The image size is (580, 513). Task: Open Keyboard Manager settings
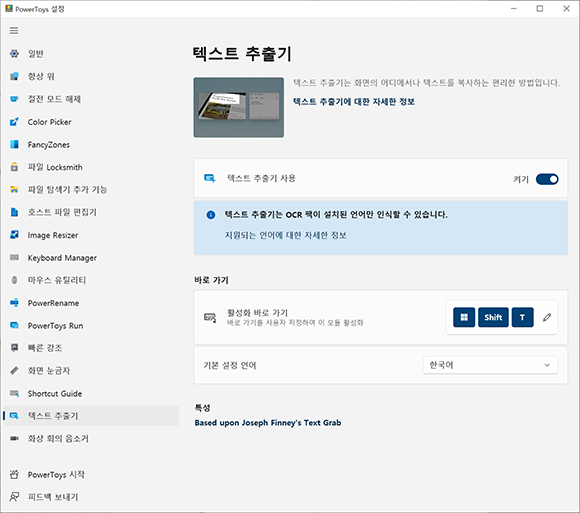pyautogui.click(x=91, y=257)
